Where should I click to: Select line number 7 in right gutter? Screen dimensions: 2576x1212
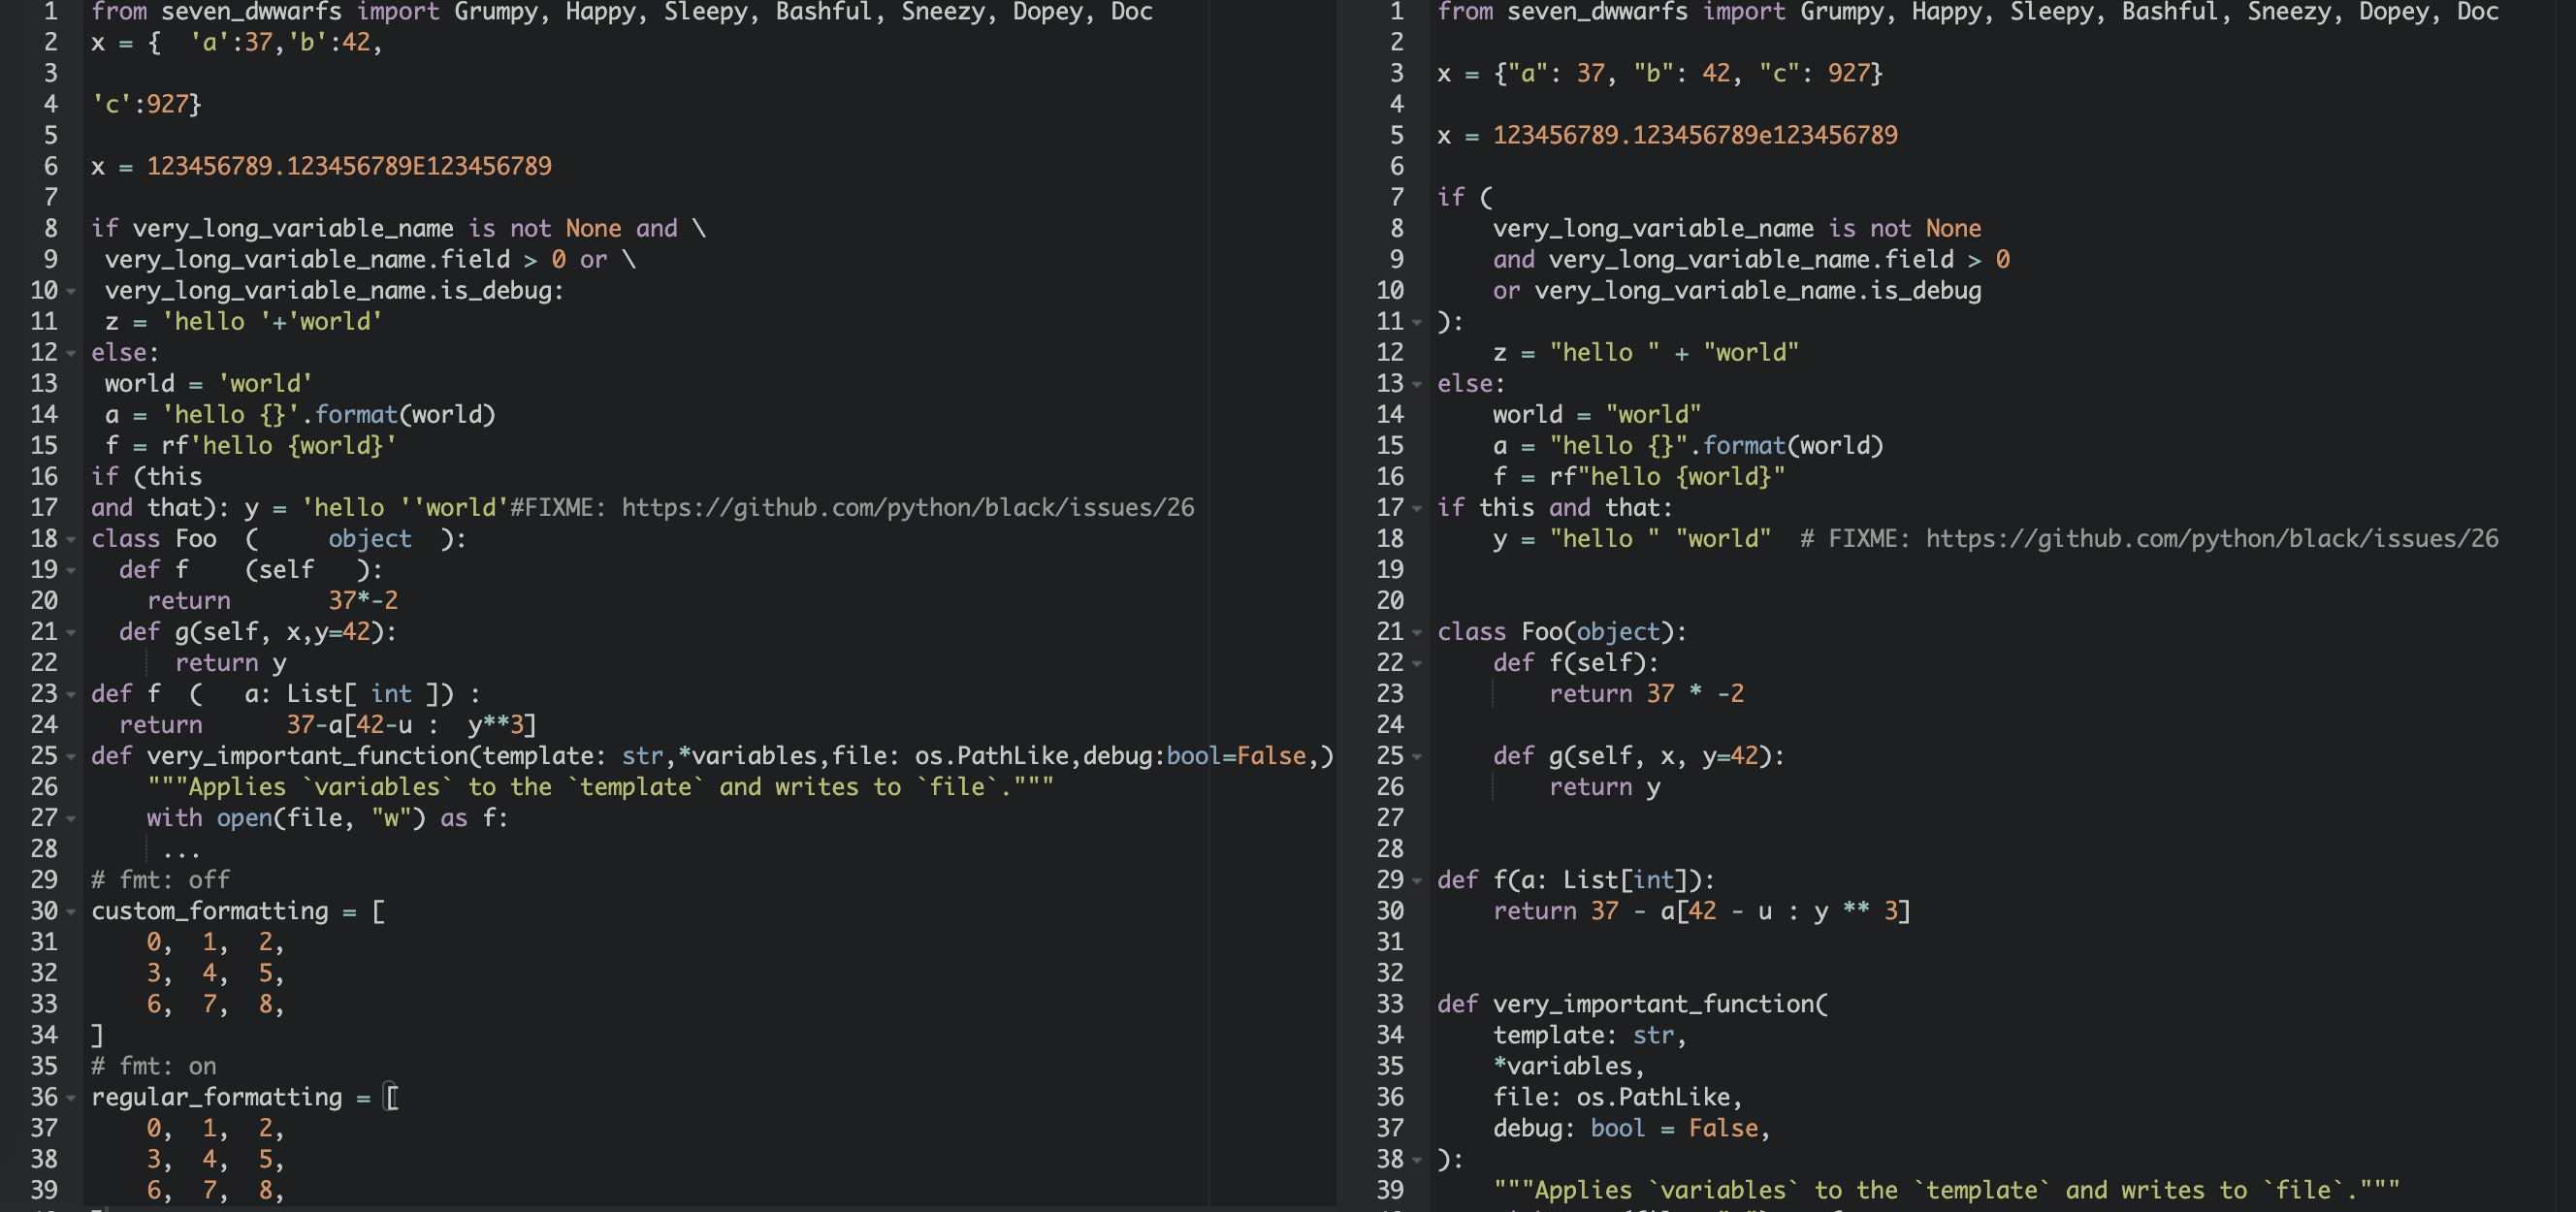pos(1397,197)
